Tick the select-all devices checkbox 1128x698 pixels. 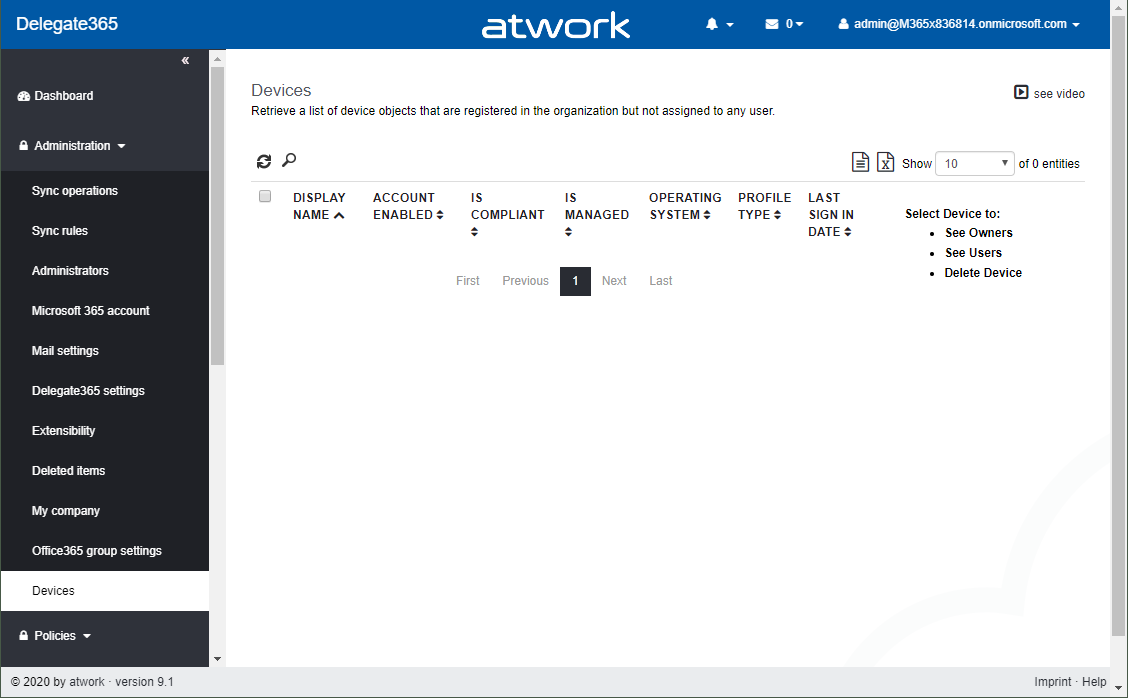click(x=265, y=196)
